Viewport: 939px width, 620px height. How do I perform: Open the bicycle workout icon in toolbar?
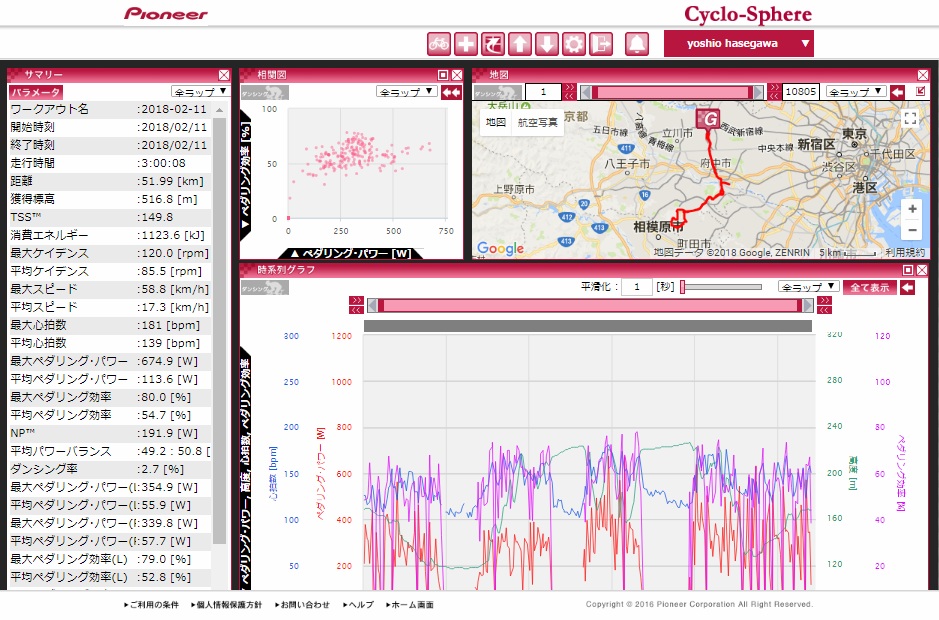[439, 44]
